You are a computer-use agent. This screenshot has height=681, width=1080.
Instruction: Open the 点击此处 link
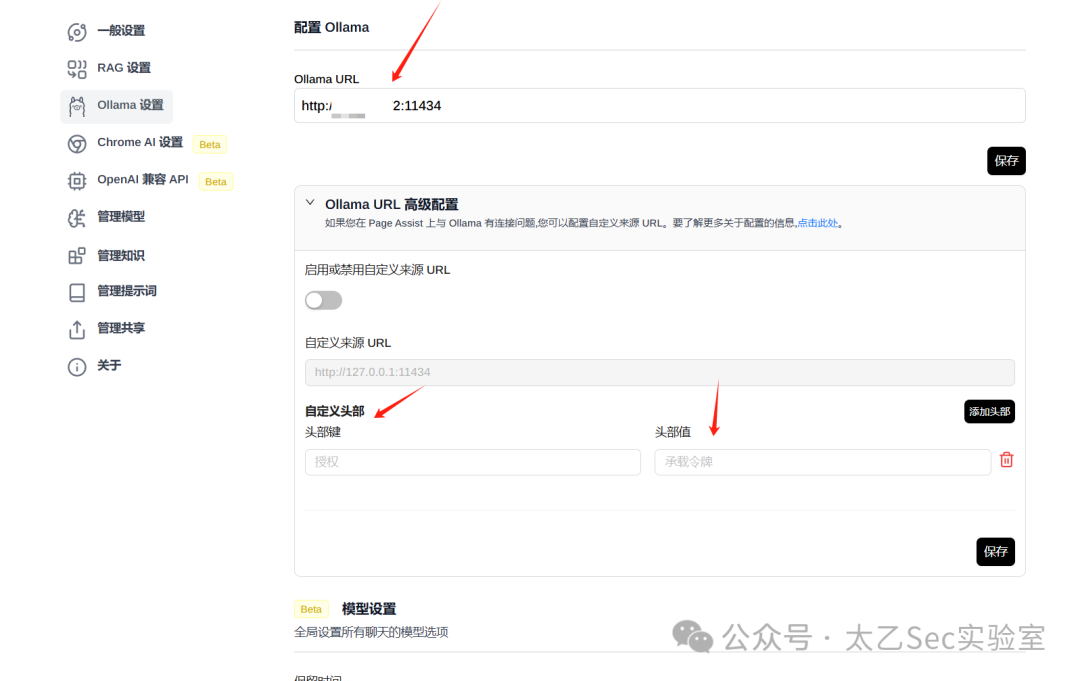(x=818, y=223)
